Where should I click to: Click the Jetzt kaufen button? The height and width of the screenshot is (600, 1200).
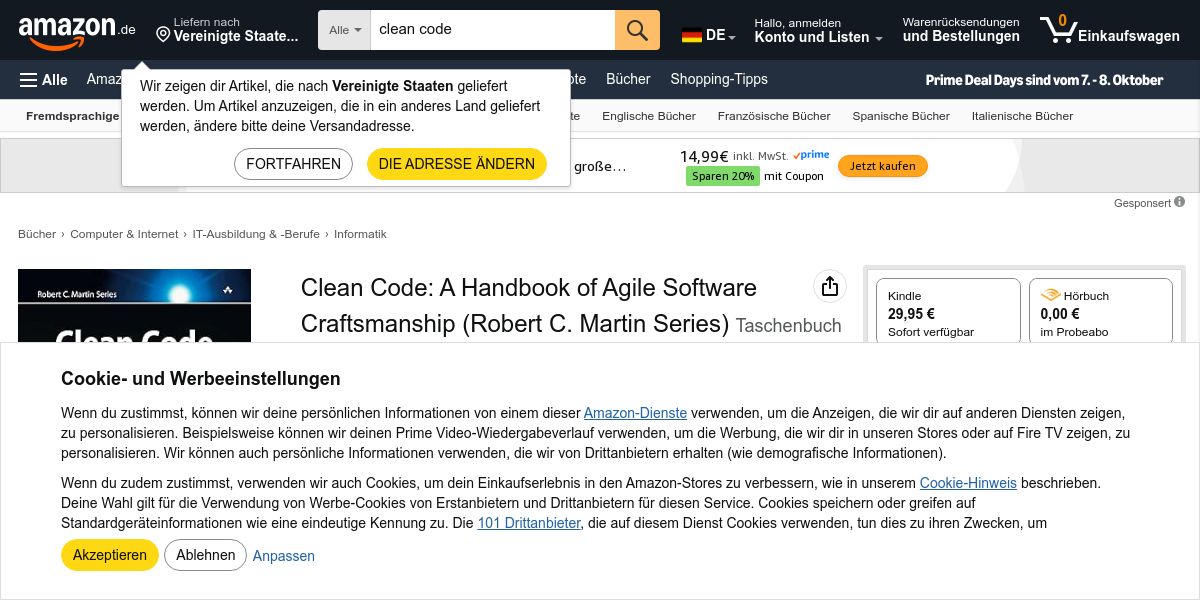pos(883,166)
